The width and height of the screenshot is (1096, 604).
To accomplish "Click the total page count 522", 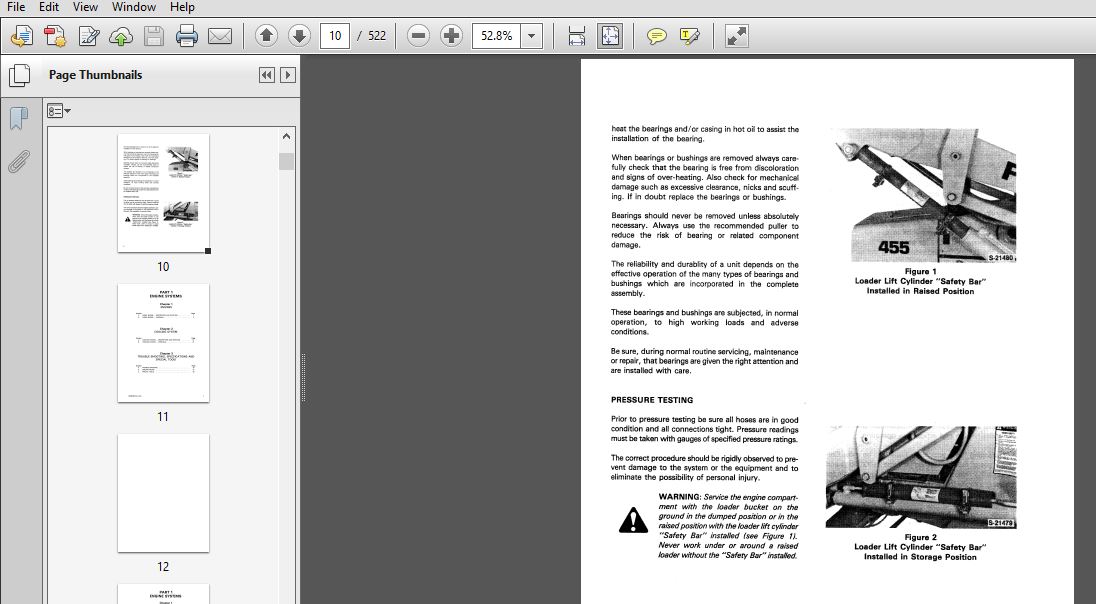I will (x=377, y=36).
